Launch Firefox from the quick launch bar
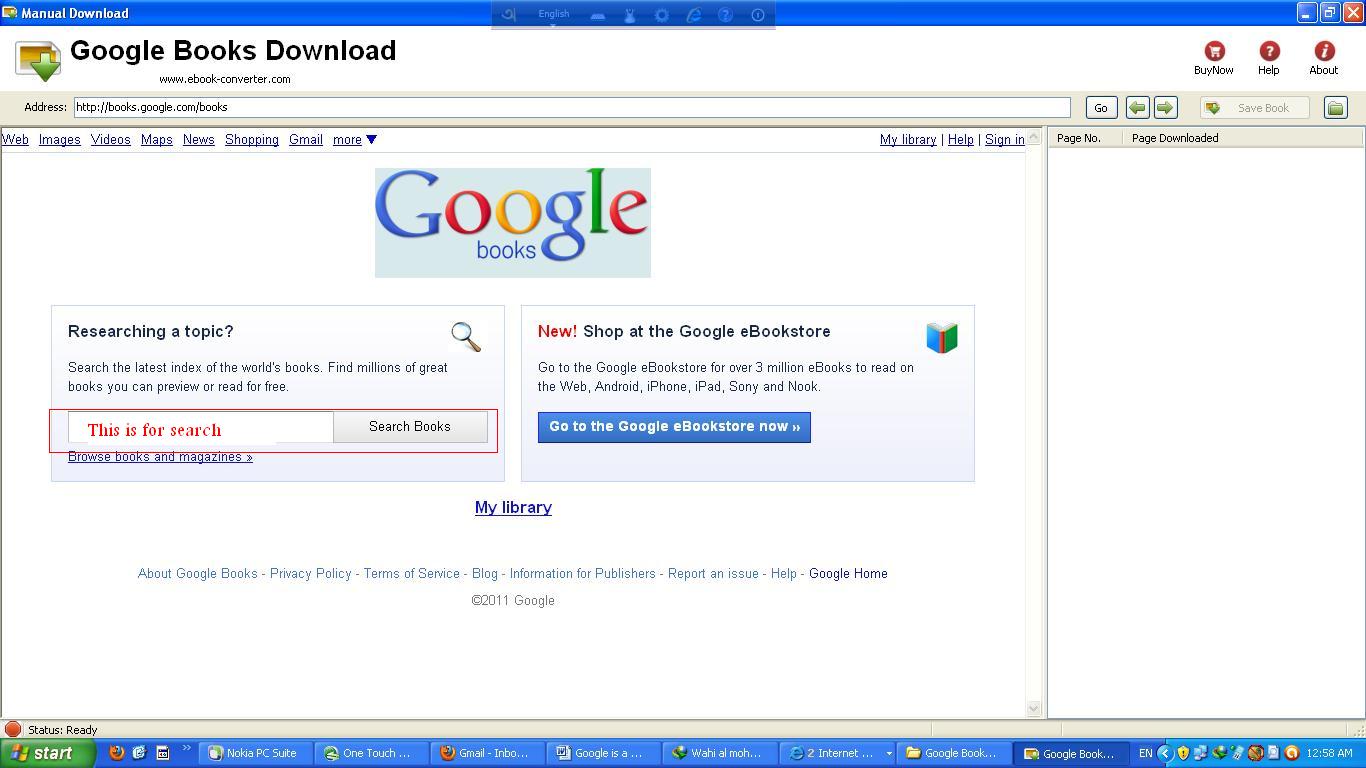1366x768 pixels. point(117,753)
